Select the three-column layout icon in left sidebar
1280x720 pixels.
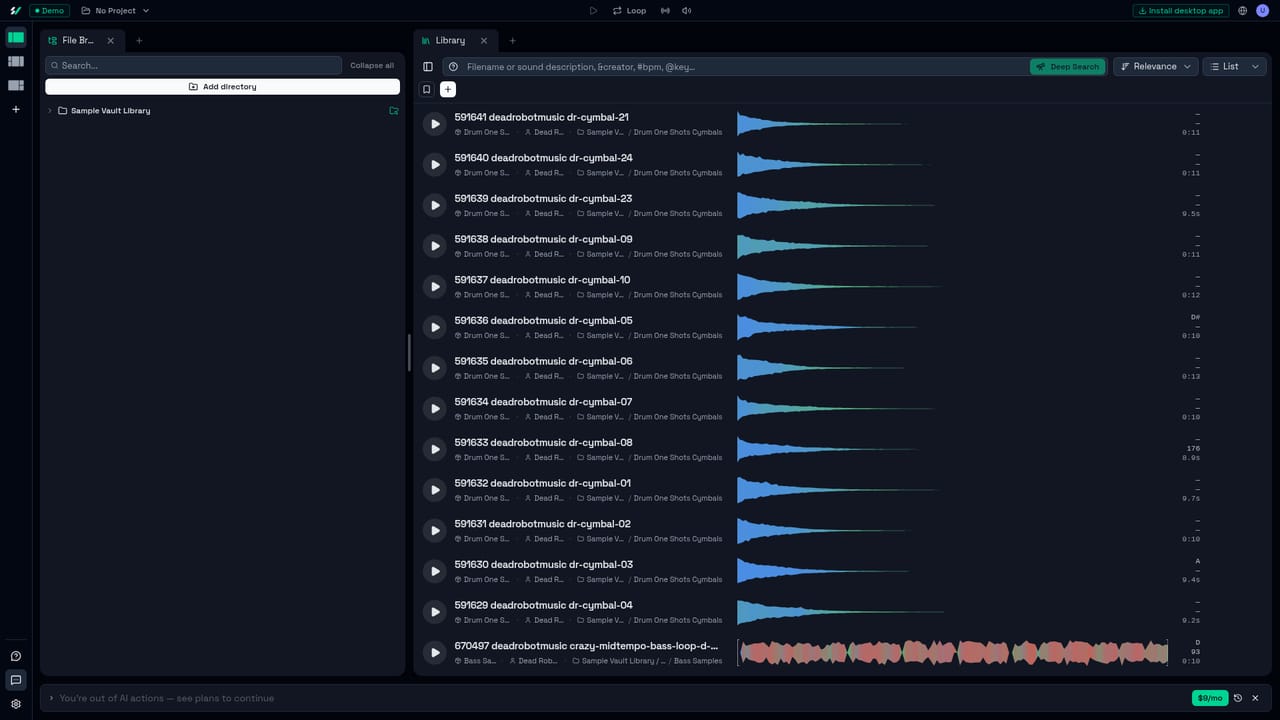15,61
